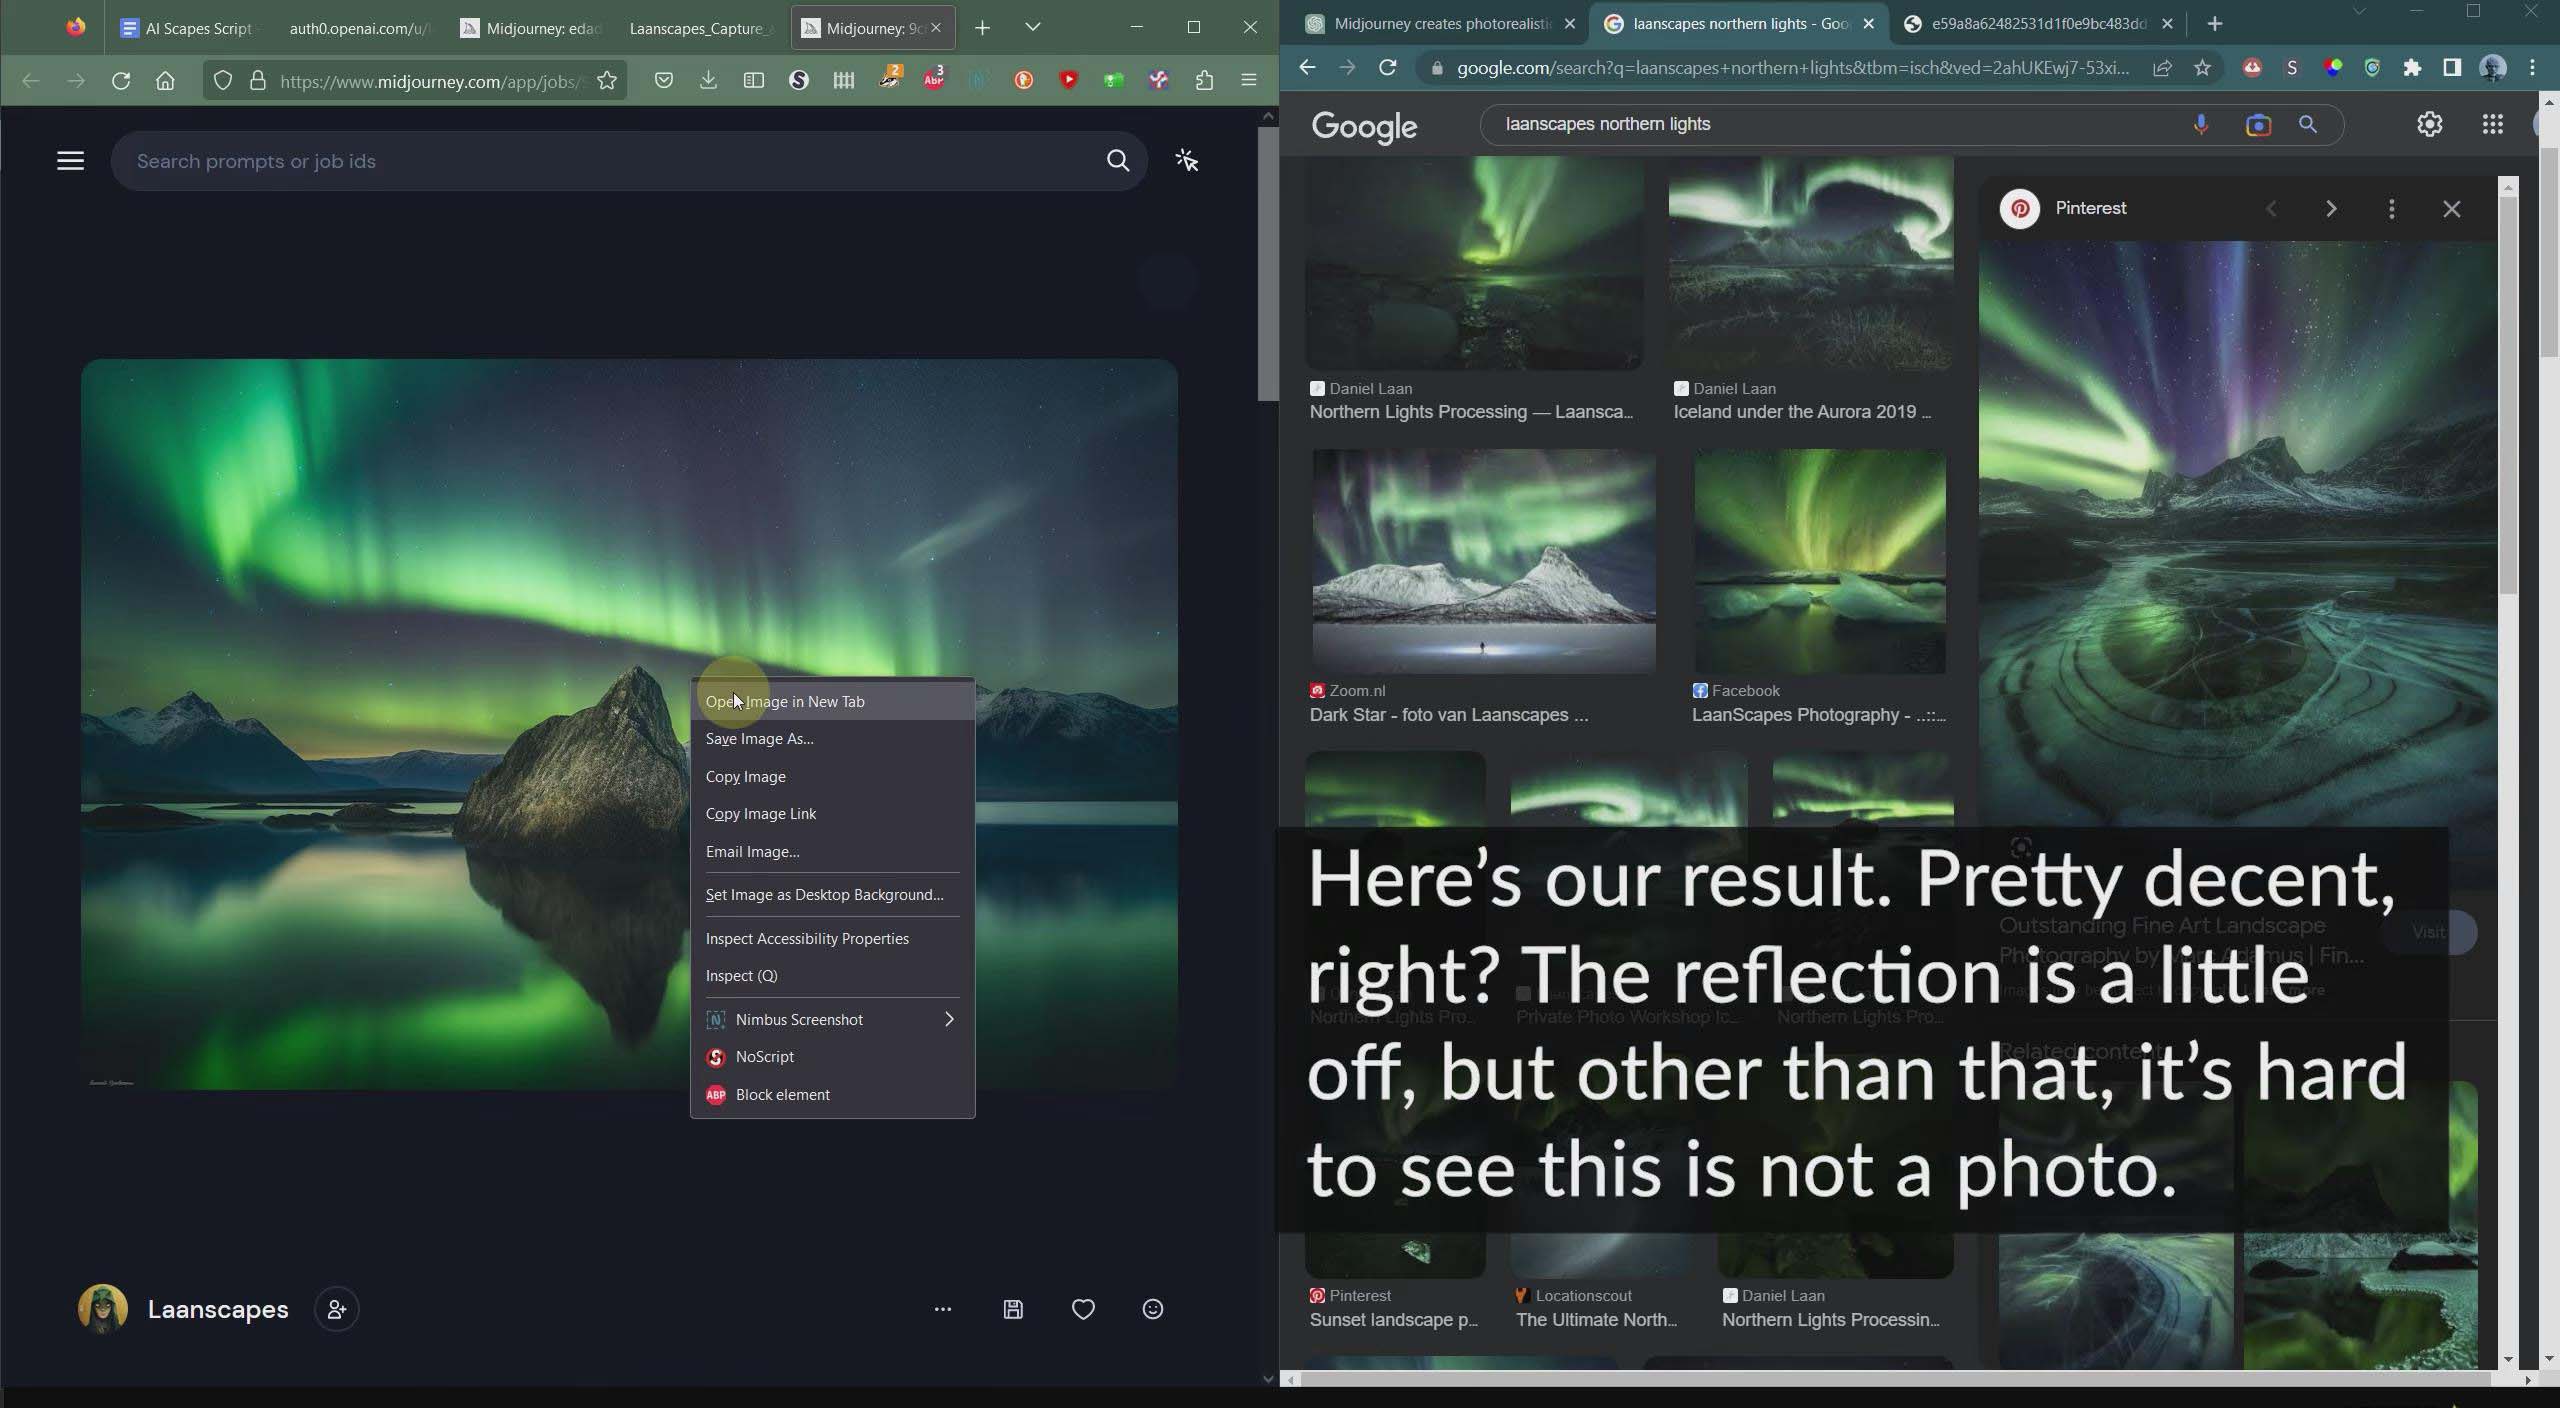The image size is (2560, 1408).
Task: Select 'Save Image As...' from context menu
Action: (761, 737)
